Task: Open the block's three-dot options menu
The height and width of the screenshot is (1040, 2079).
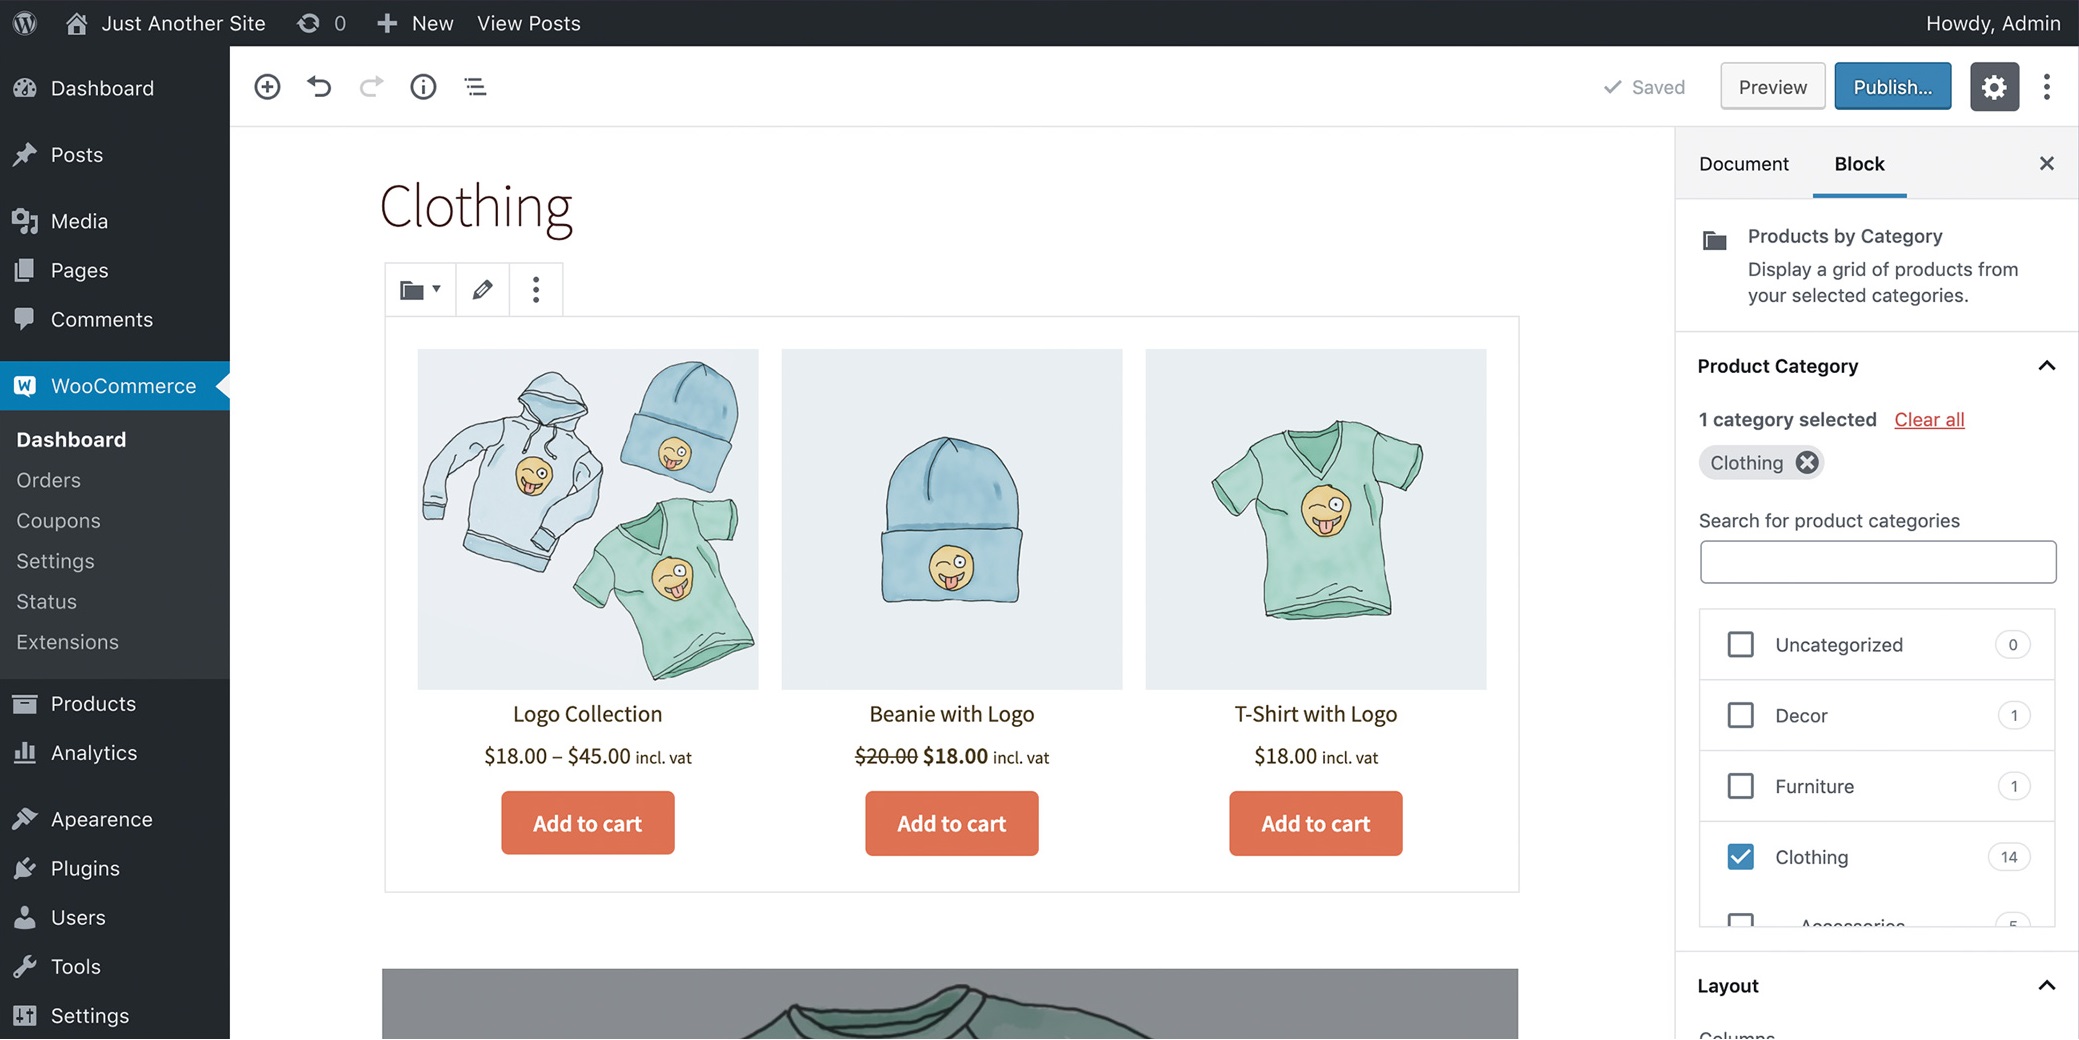Action: pyautogui.click(x=536, y=290)
